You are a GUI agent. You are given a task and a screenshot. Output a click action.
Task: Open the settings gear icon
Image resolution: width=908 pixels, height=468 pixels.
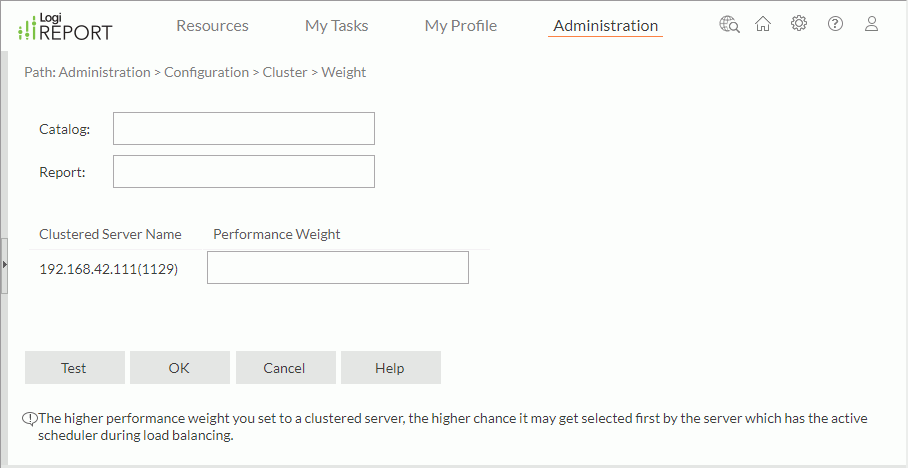[x=799, y=25]
